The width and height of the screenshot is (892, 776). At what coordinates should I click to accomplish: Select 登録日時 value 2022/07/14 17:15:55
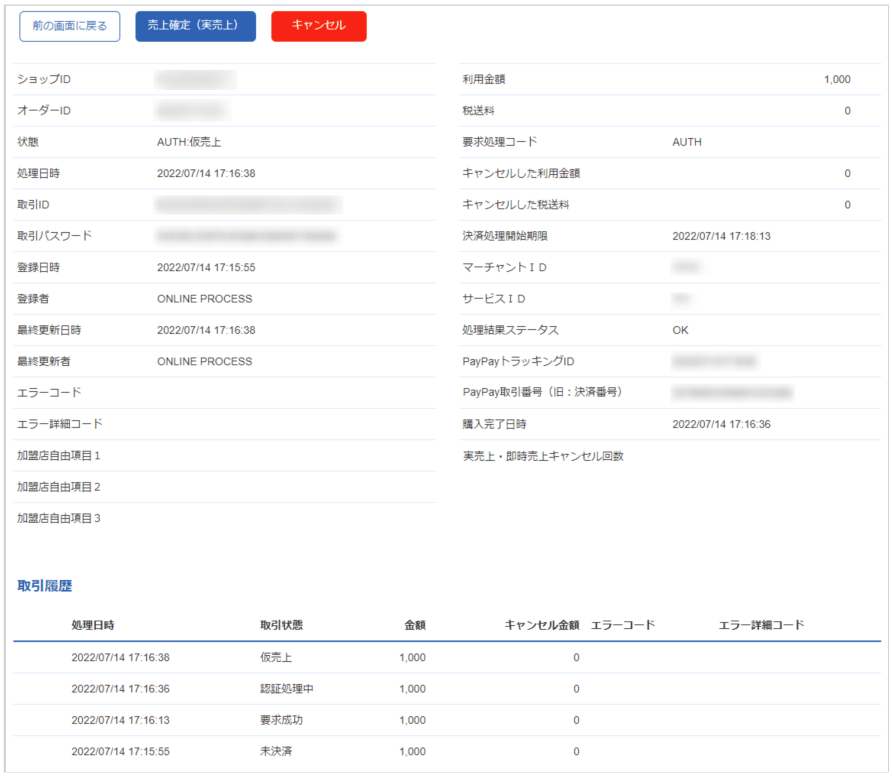206,267
